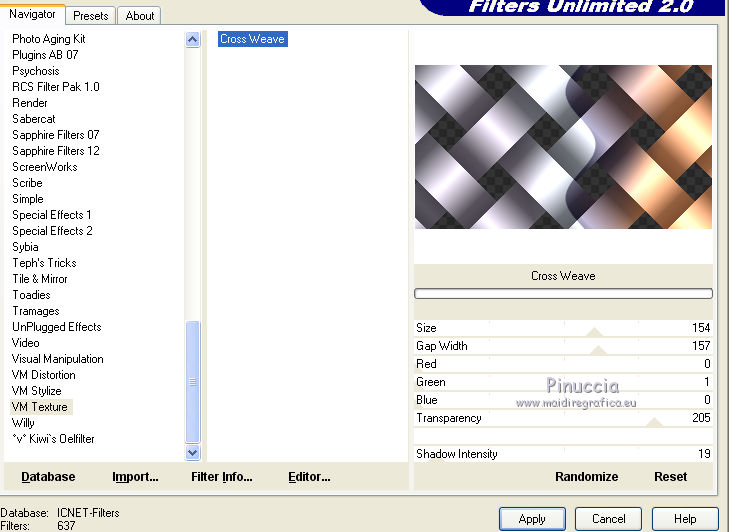729x532 pixels.
Task: Select Willy category
Action: pyautogui.click(x=23, y=423)
